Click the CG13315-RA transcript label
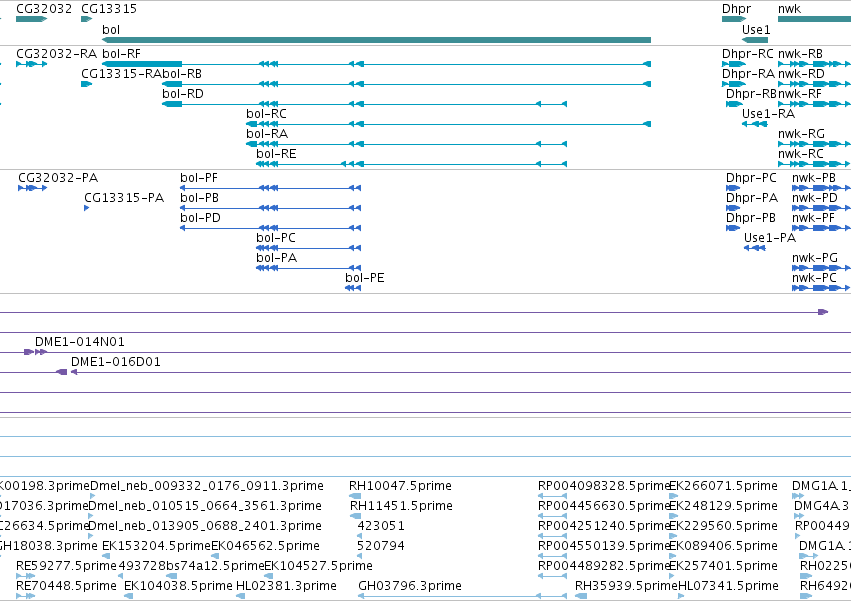This screenshot has width=851, height=601. click(122, 74)
